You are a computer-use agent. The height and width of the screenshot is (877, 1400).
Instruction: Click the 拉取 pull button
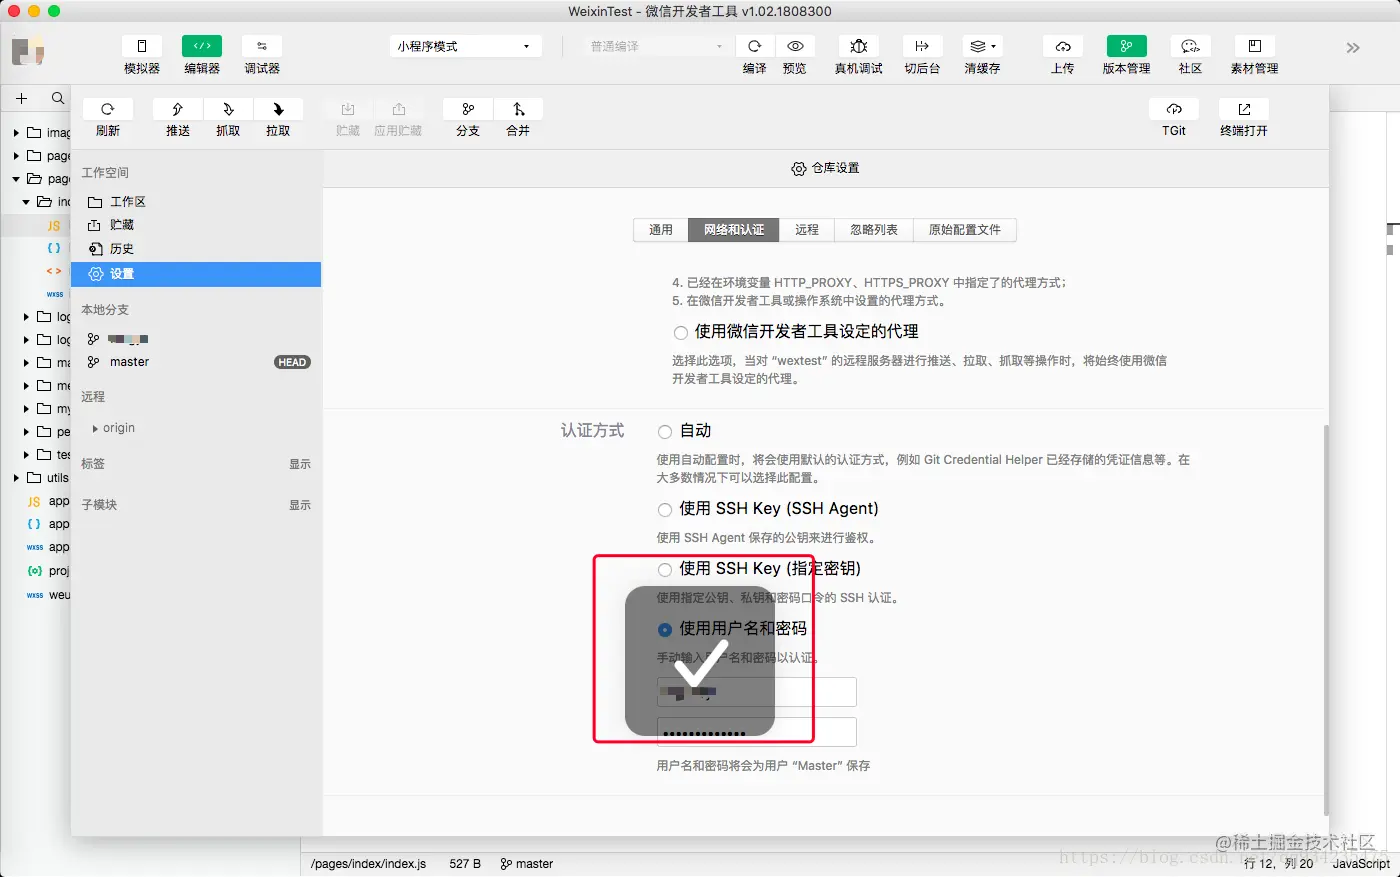coord(278,109)
